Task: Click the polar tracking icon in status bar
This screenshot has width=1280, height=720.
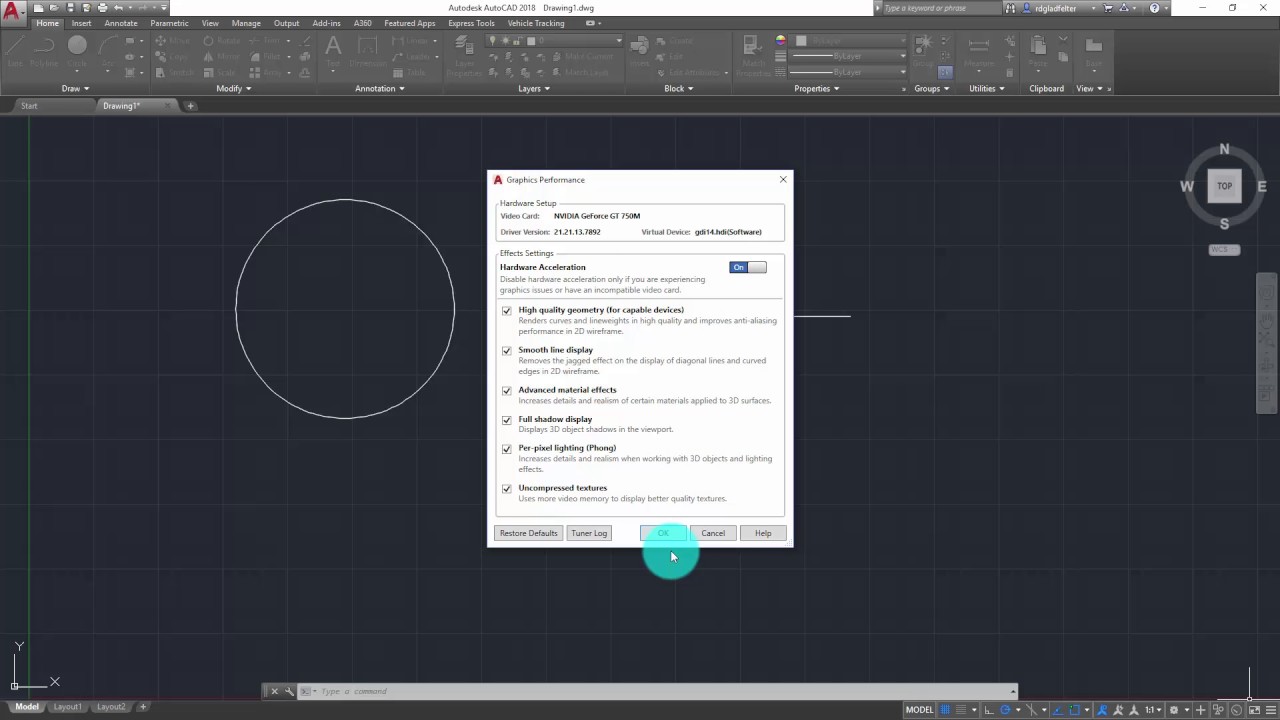Action: click(1004, 710)
